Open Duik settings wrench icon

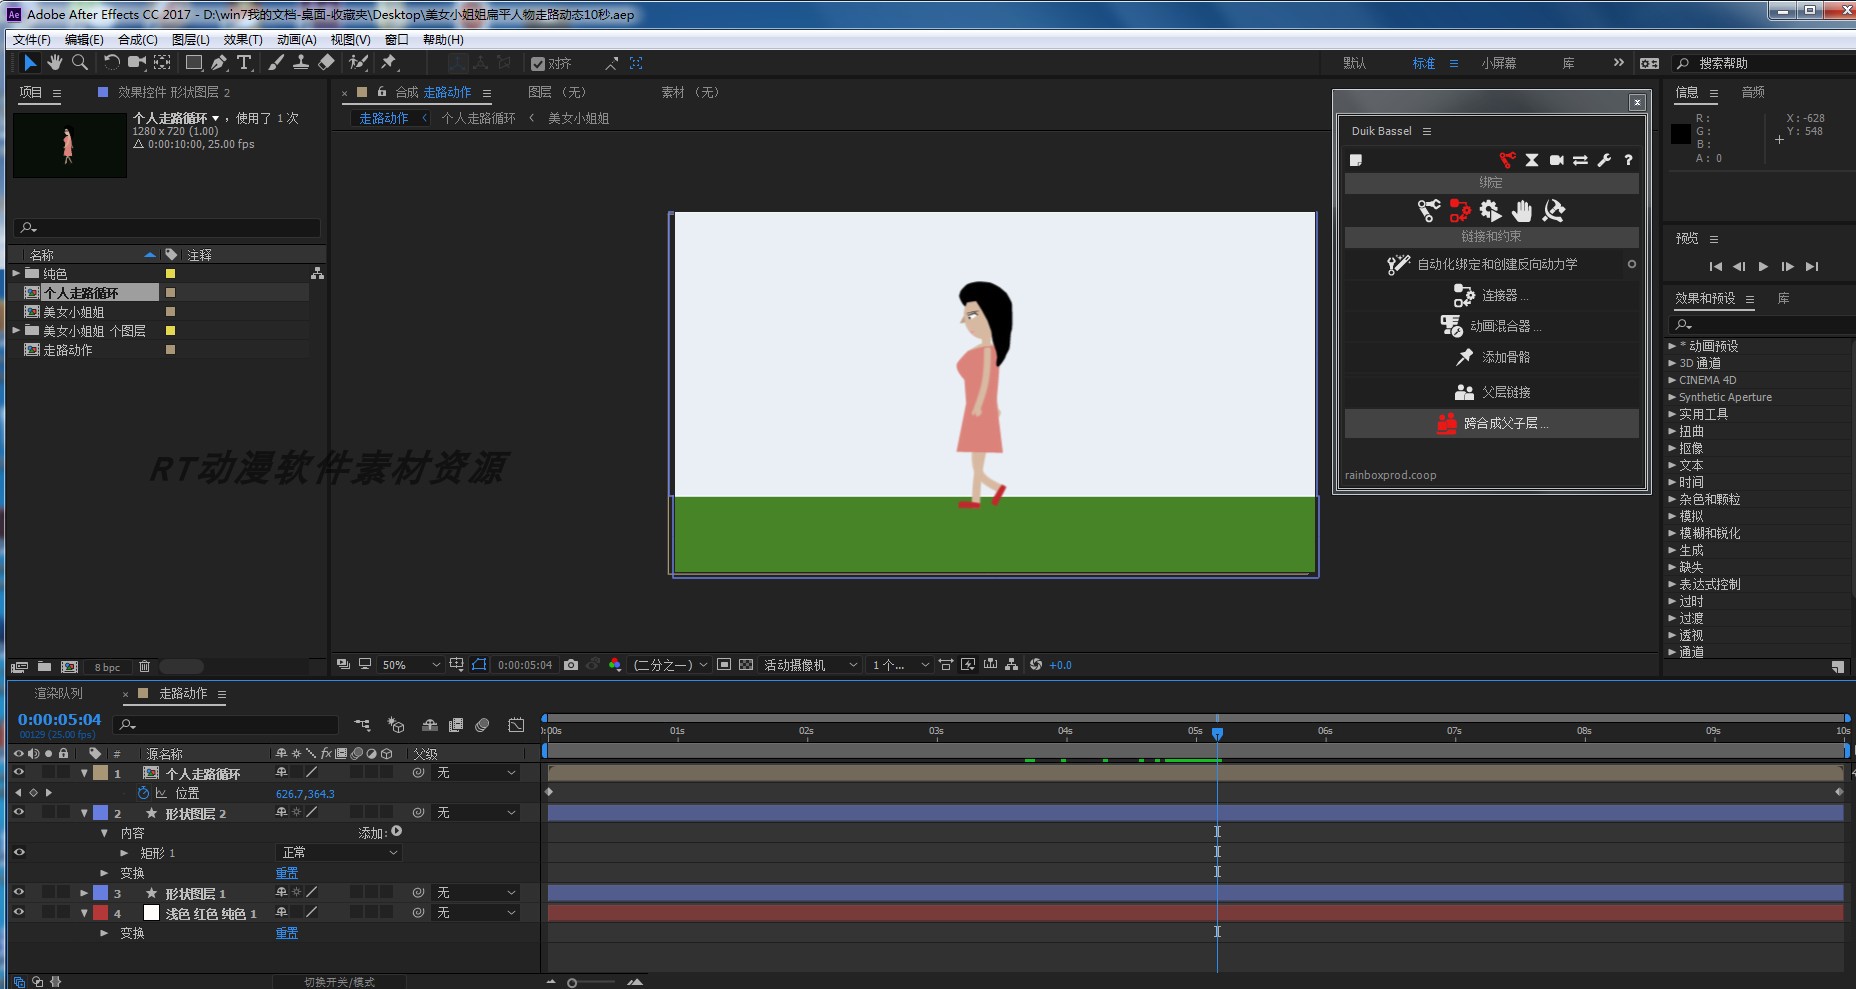tap(1604, 160)
